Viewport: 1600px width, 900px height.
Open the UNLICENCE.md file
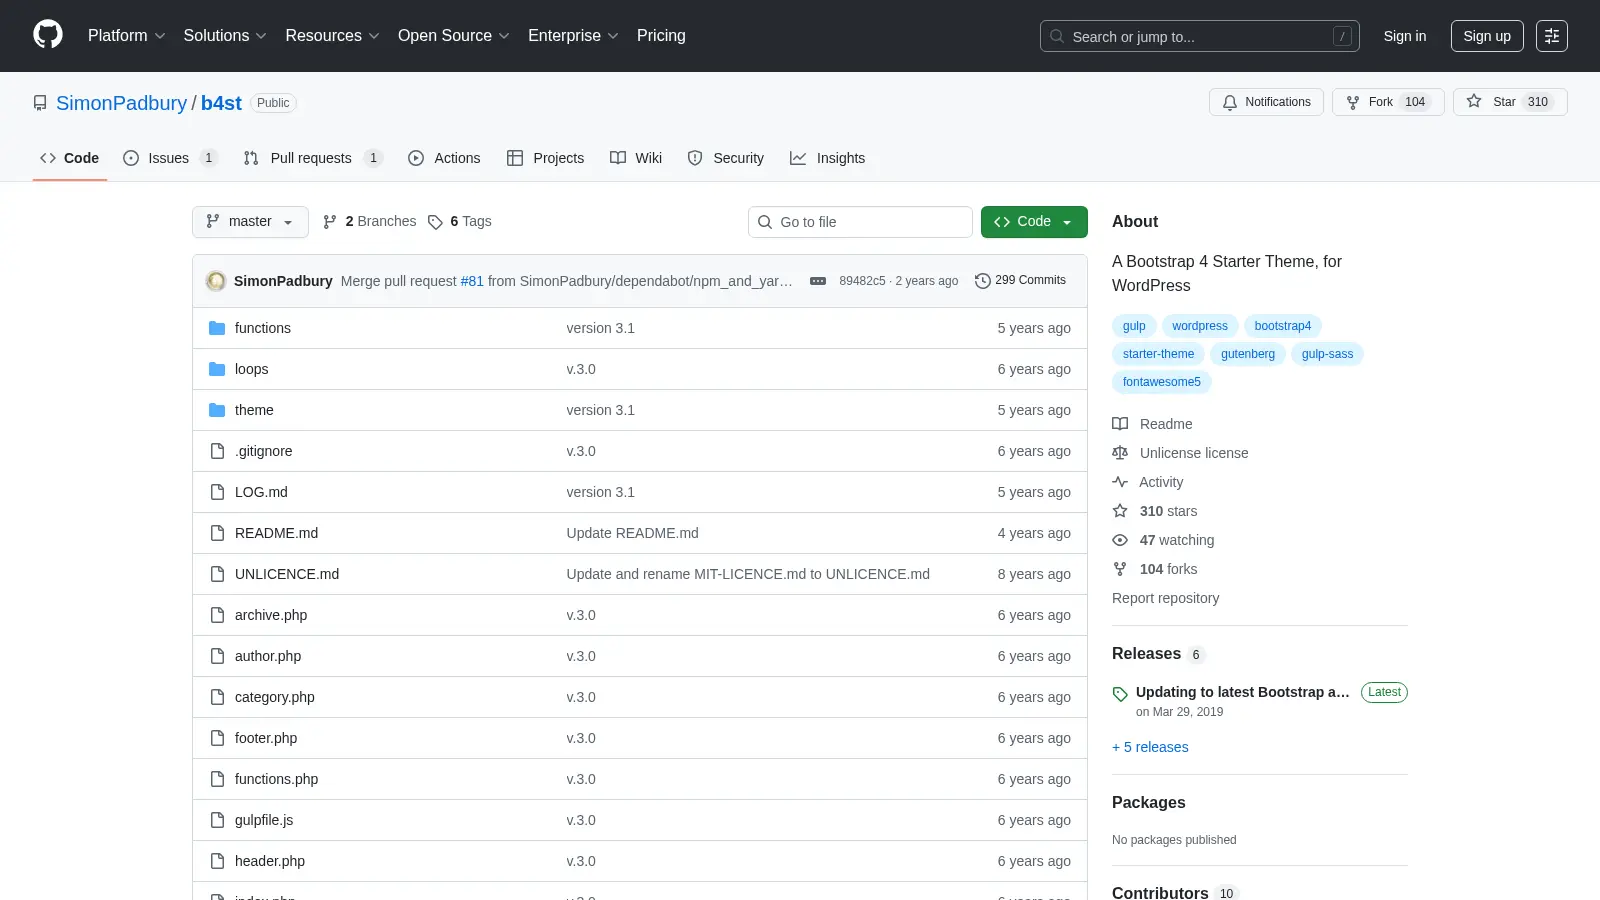(287, 574)
